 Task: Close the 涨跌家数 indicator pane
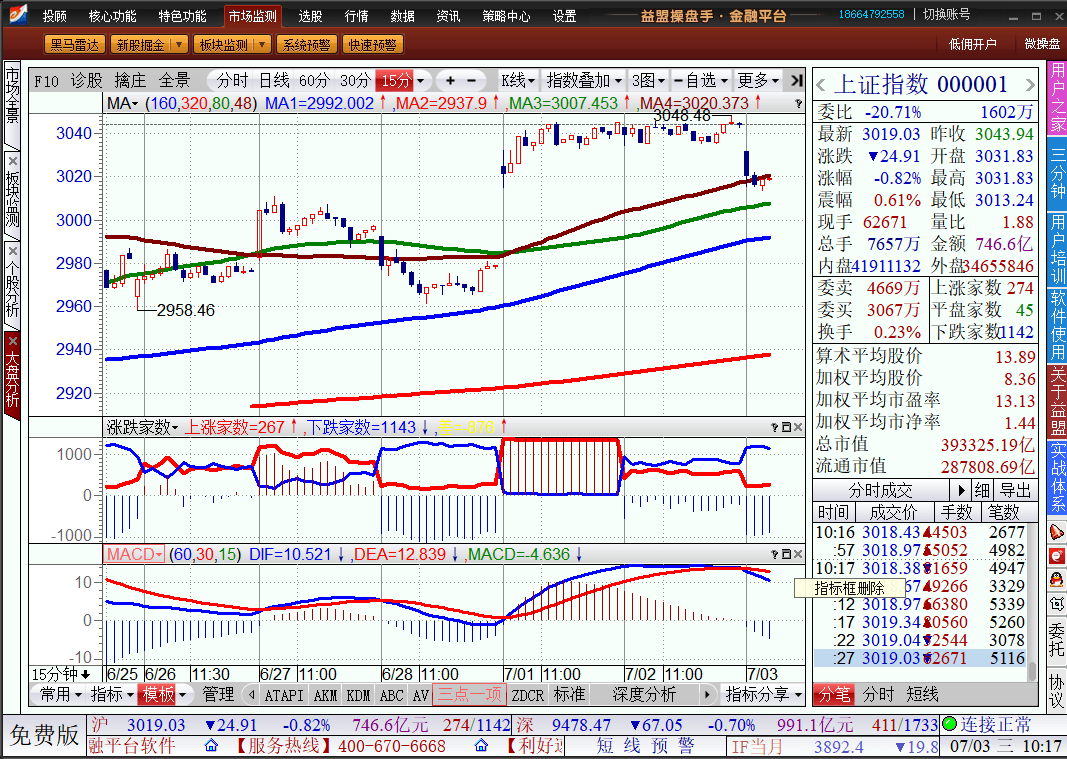pos(798,427)
